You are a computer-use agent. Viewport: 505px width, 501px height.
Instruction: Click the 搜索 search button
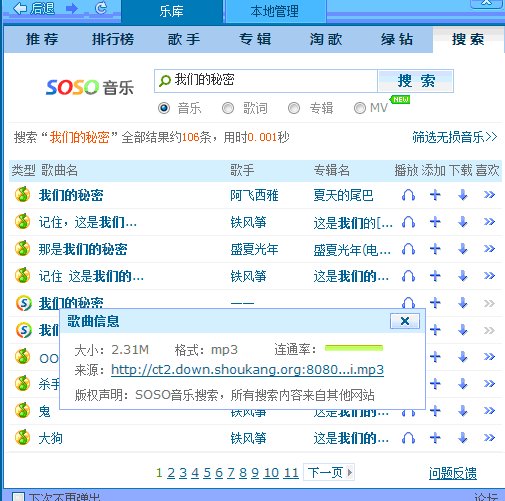416,81
